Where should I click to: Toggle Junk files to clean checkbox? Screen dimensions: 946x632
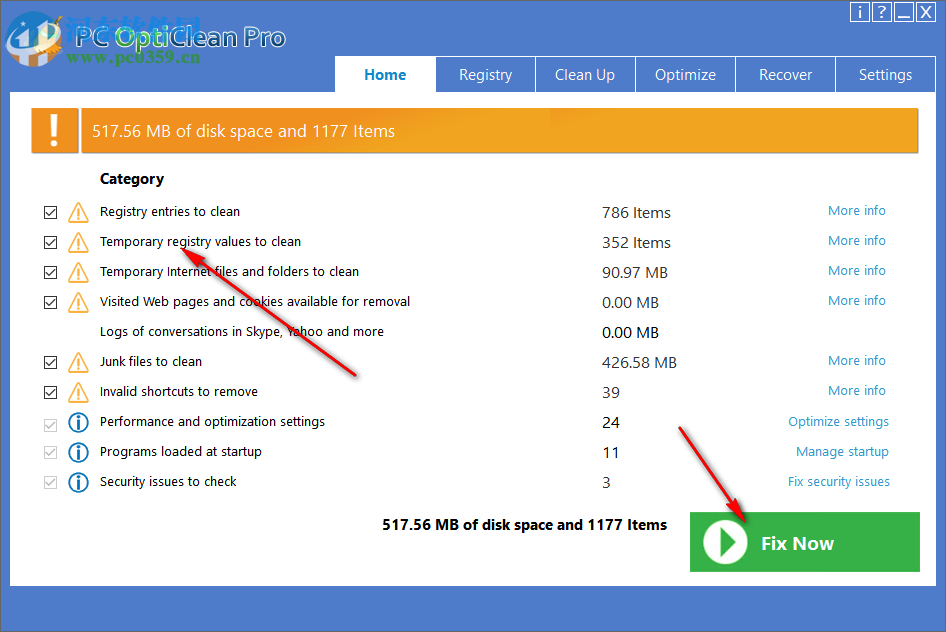51,362
